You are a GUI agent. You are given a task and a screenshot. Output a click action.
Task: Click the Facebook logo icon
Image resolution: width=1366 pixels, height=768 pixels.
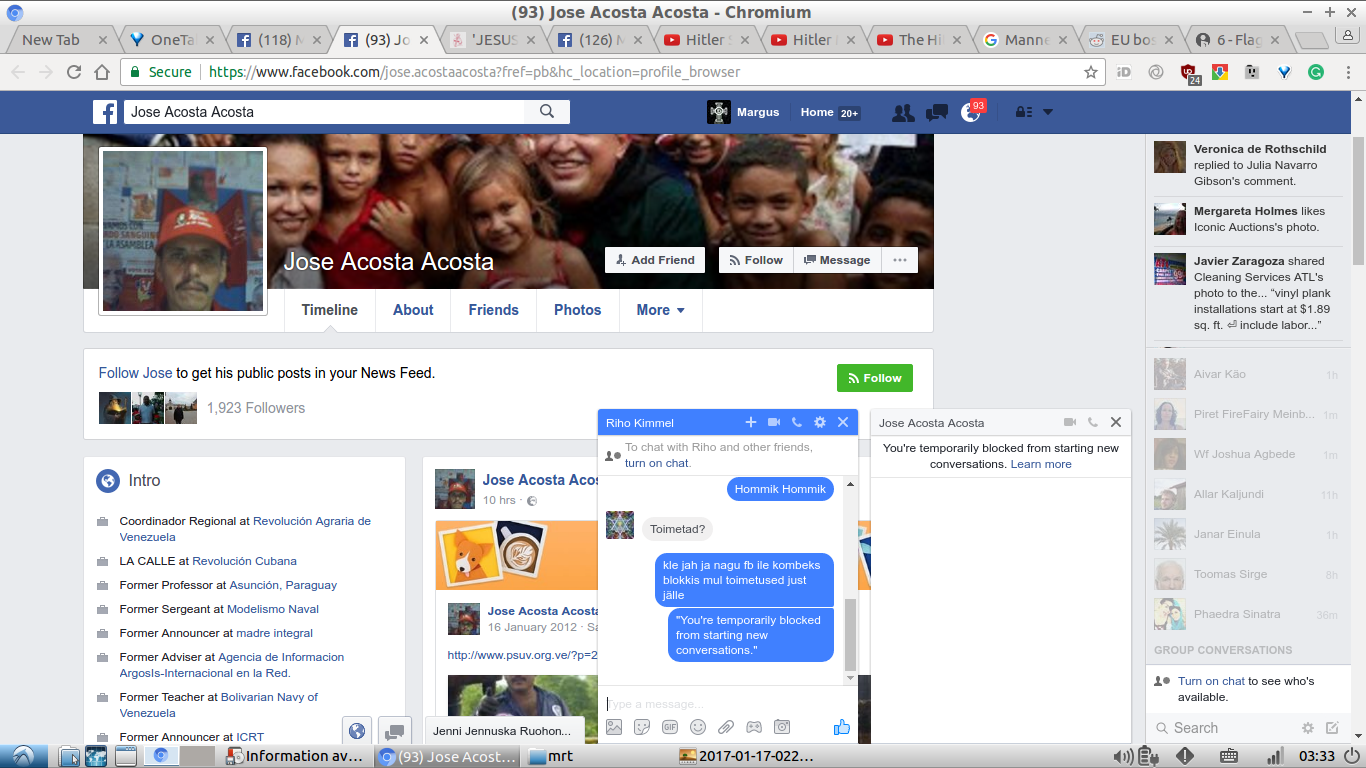tap(105, 112)
